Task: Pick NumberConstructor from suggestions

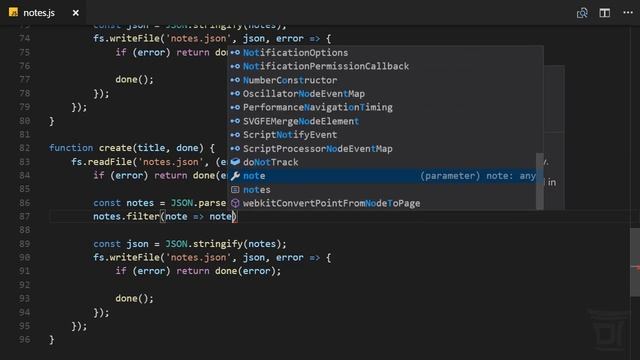Action: [385, 80]
